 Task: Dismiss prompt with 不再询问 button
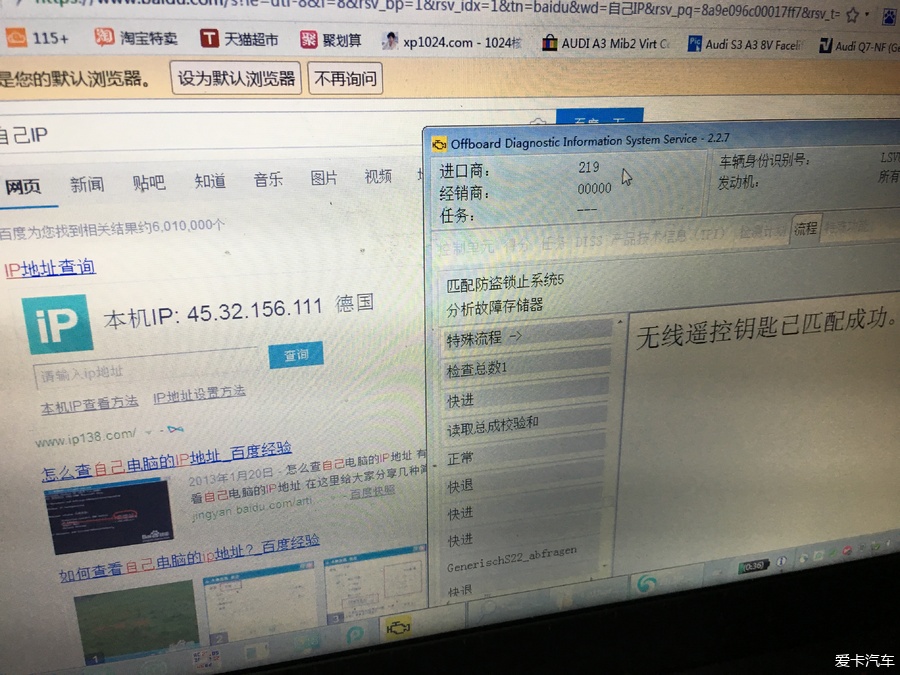pyautogui.click(x=346, y=78)
